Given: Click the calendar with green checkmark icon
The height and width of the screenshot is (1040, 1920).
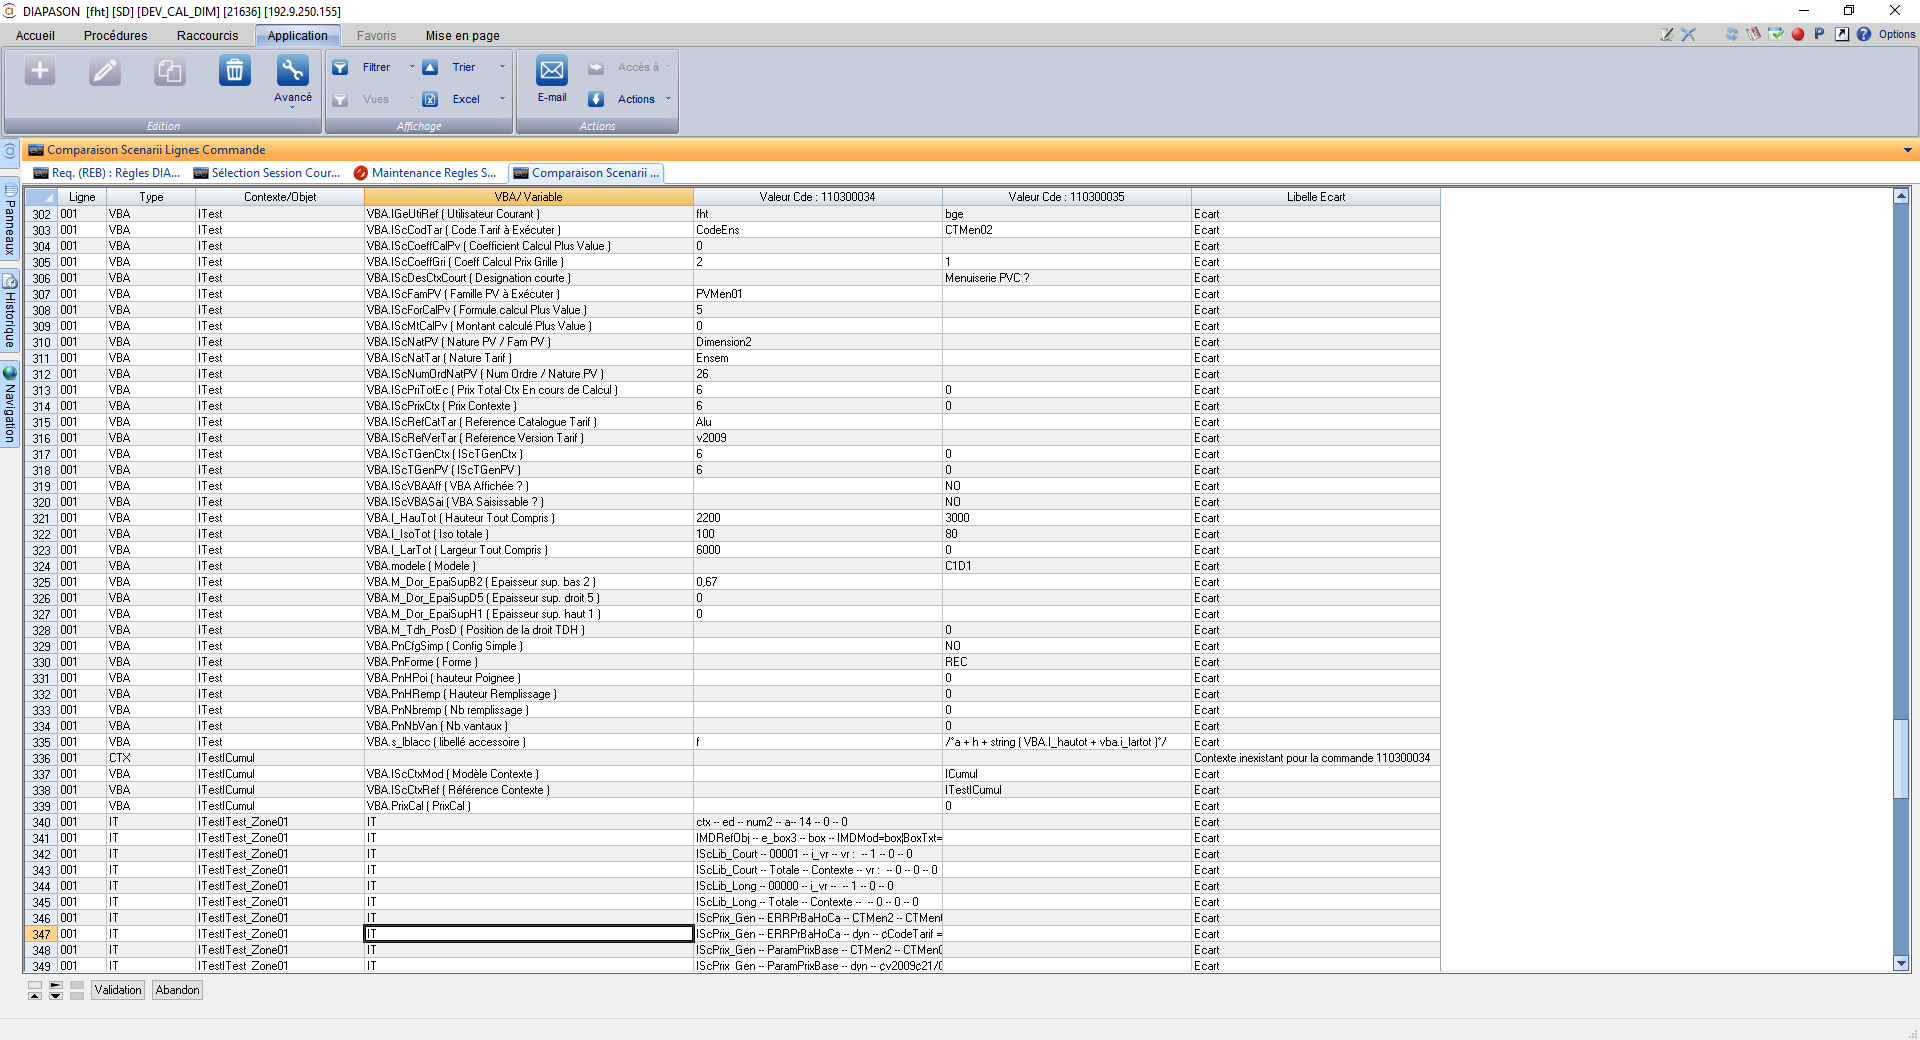Looking at the screenshot, I should point(1775,34).
